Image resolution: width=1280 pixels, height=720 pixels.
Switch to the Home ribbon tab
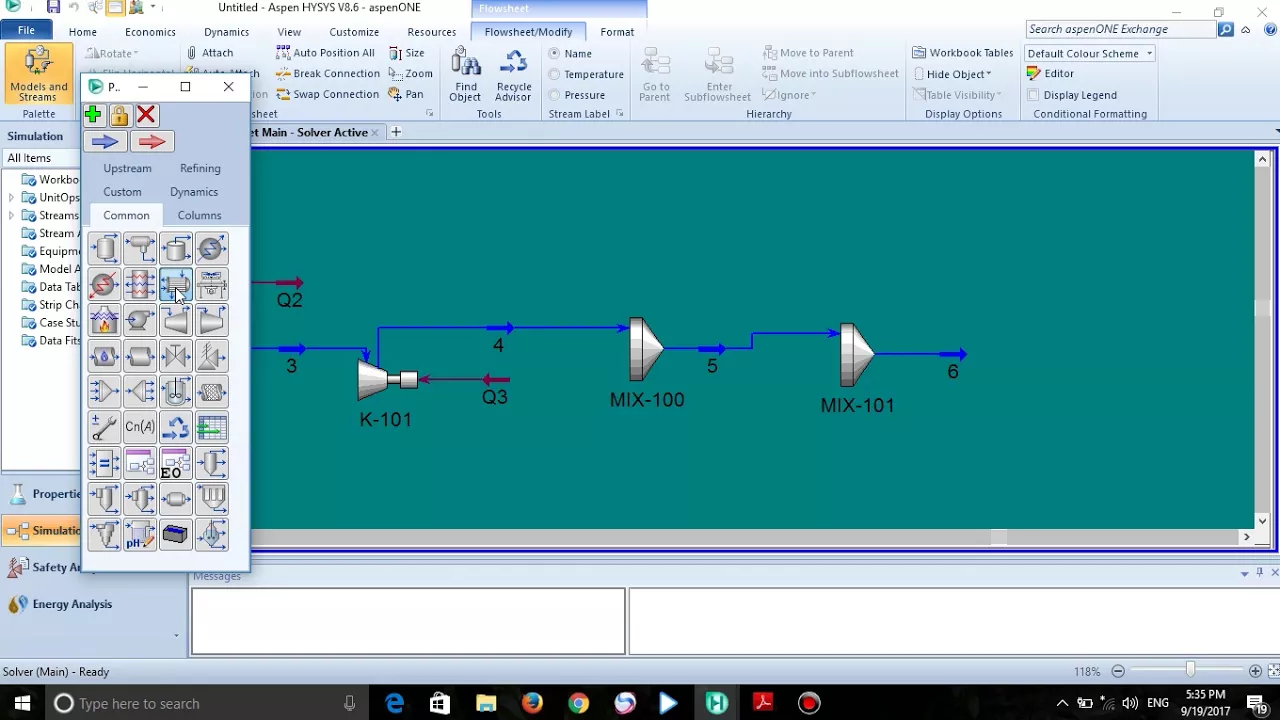83,32
